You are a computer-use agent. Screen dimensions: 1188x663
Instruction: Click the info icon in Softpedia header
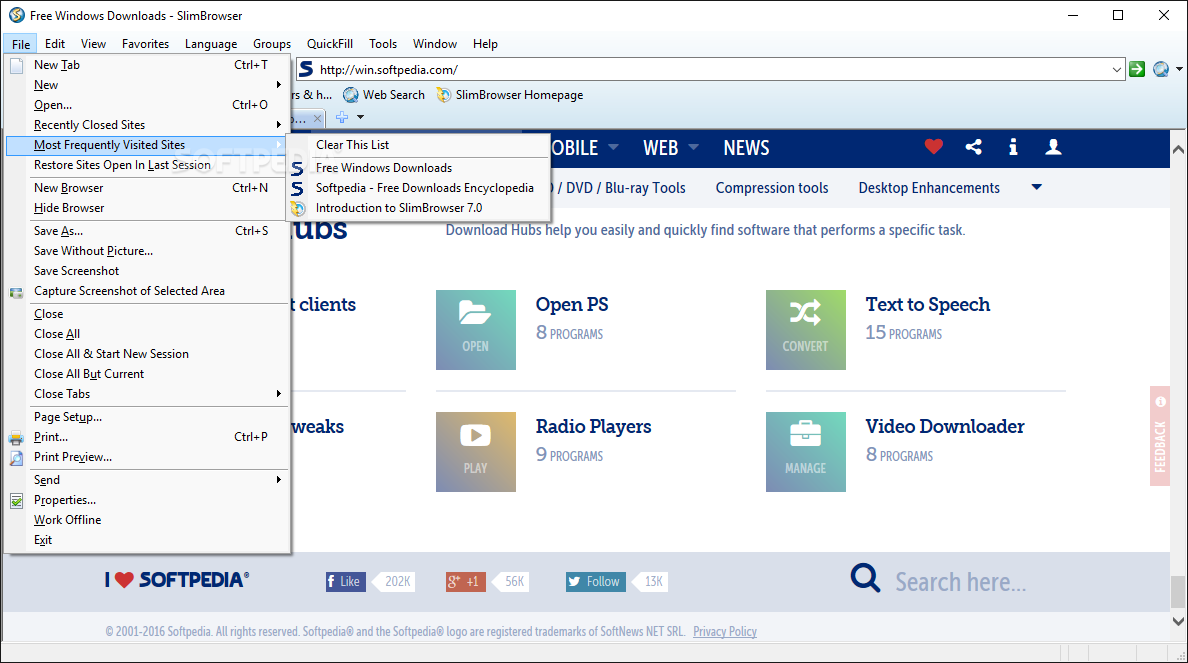point(1013,147)
